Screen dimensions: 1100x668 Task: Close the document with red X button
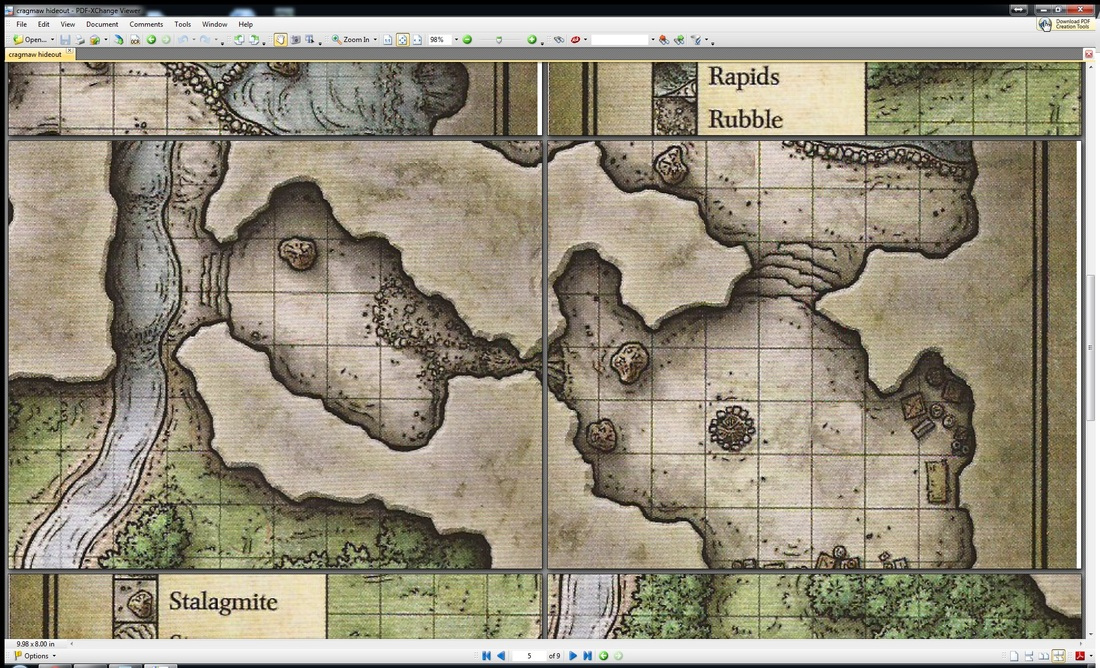[x=1089, y=54]
